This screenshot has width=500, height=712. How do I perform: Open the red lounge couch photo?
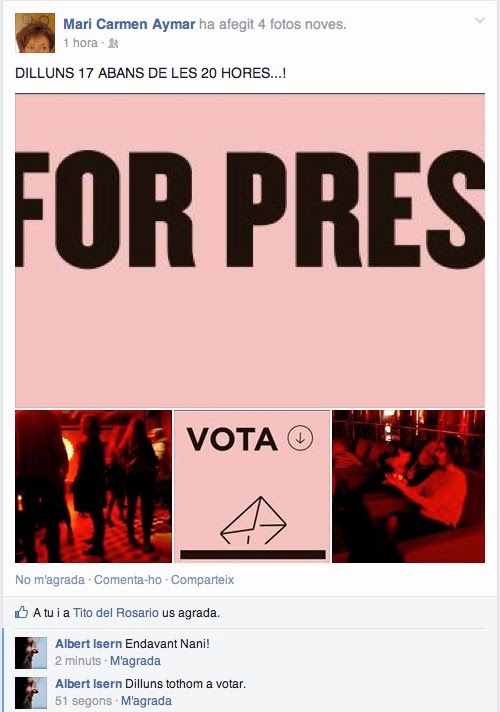click(409, 486)
